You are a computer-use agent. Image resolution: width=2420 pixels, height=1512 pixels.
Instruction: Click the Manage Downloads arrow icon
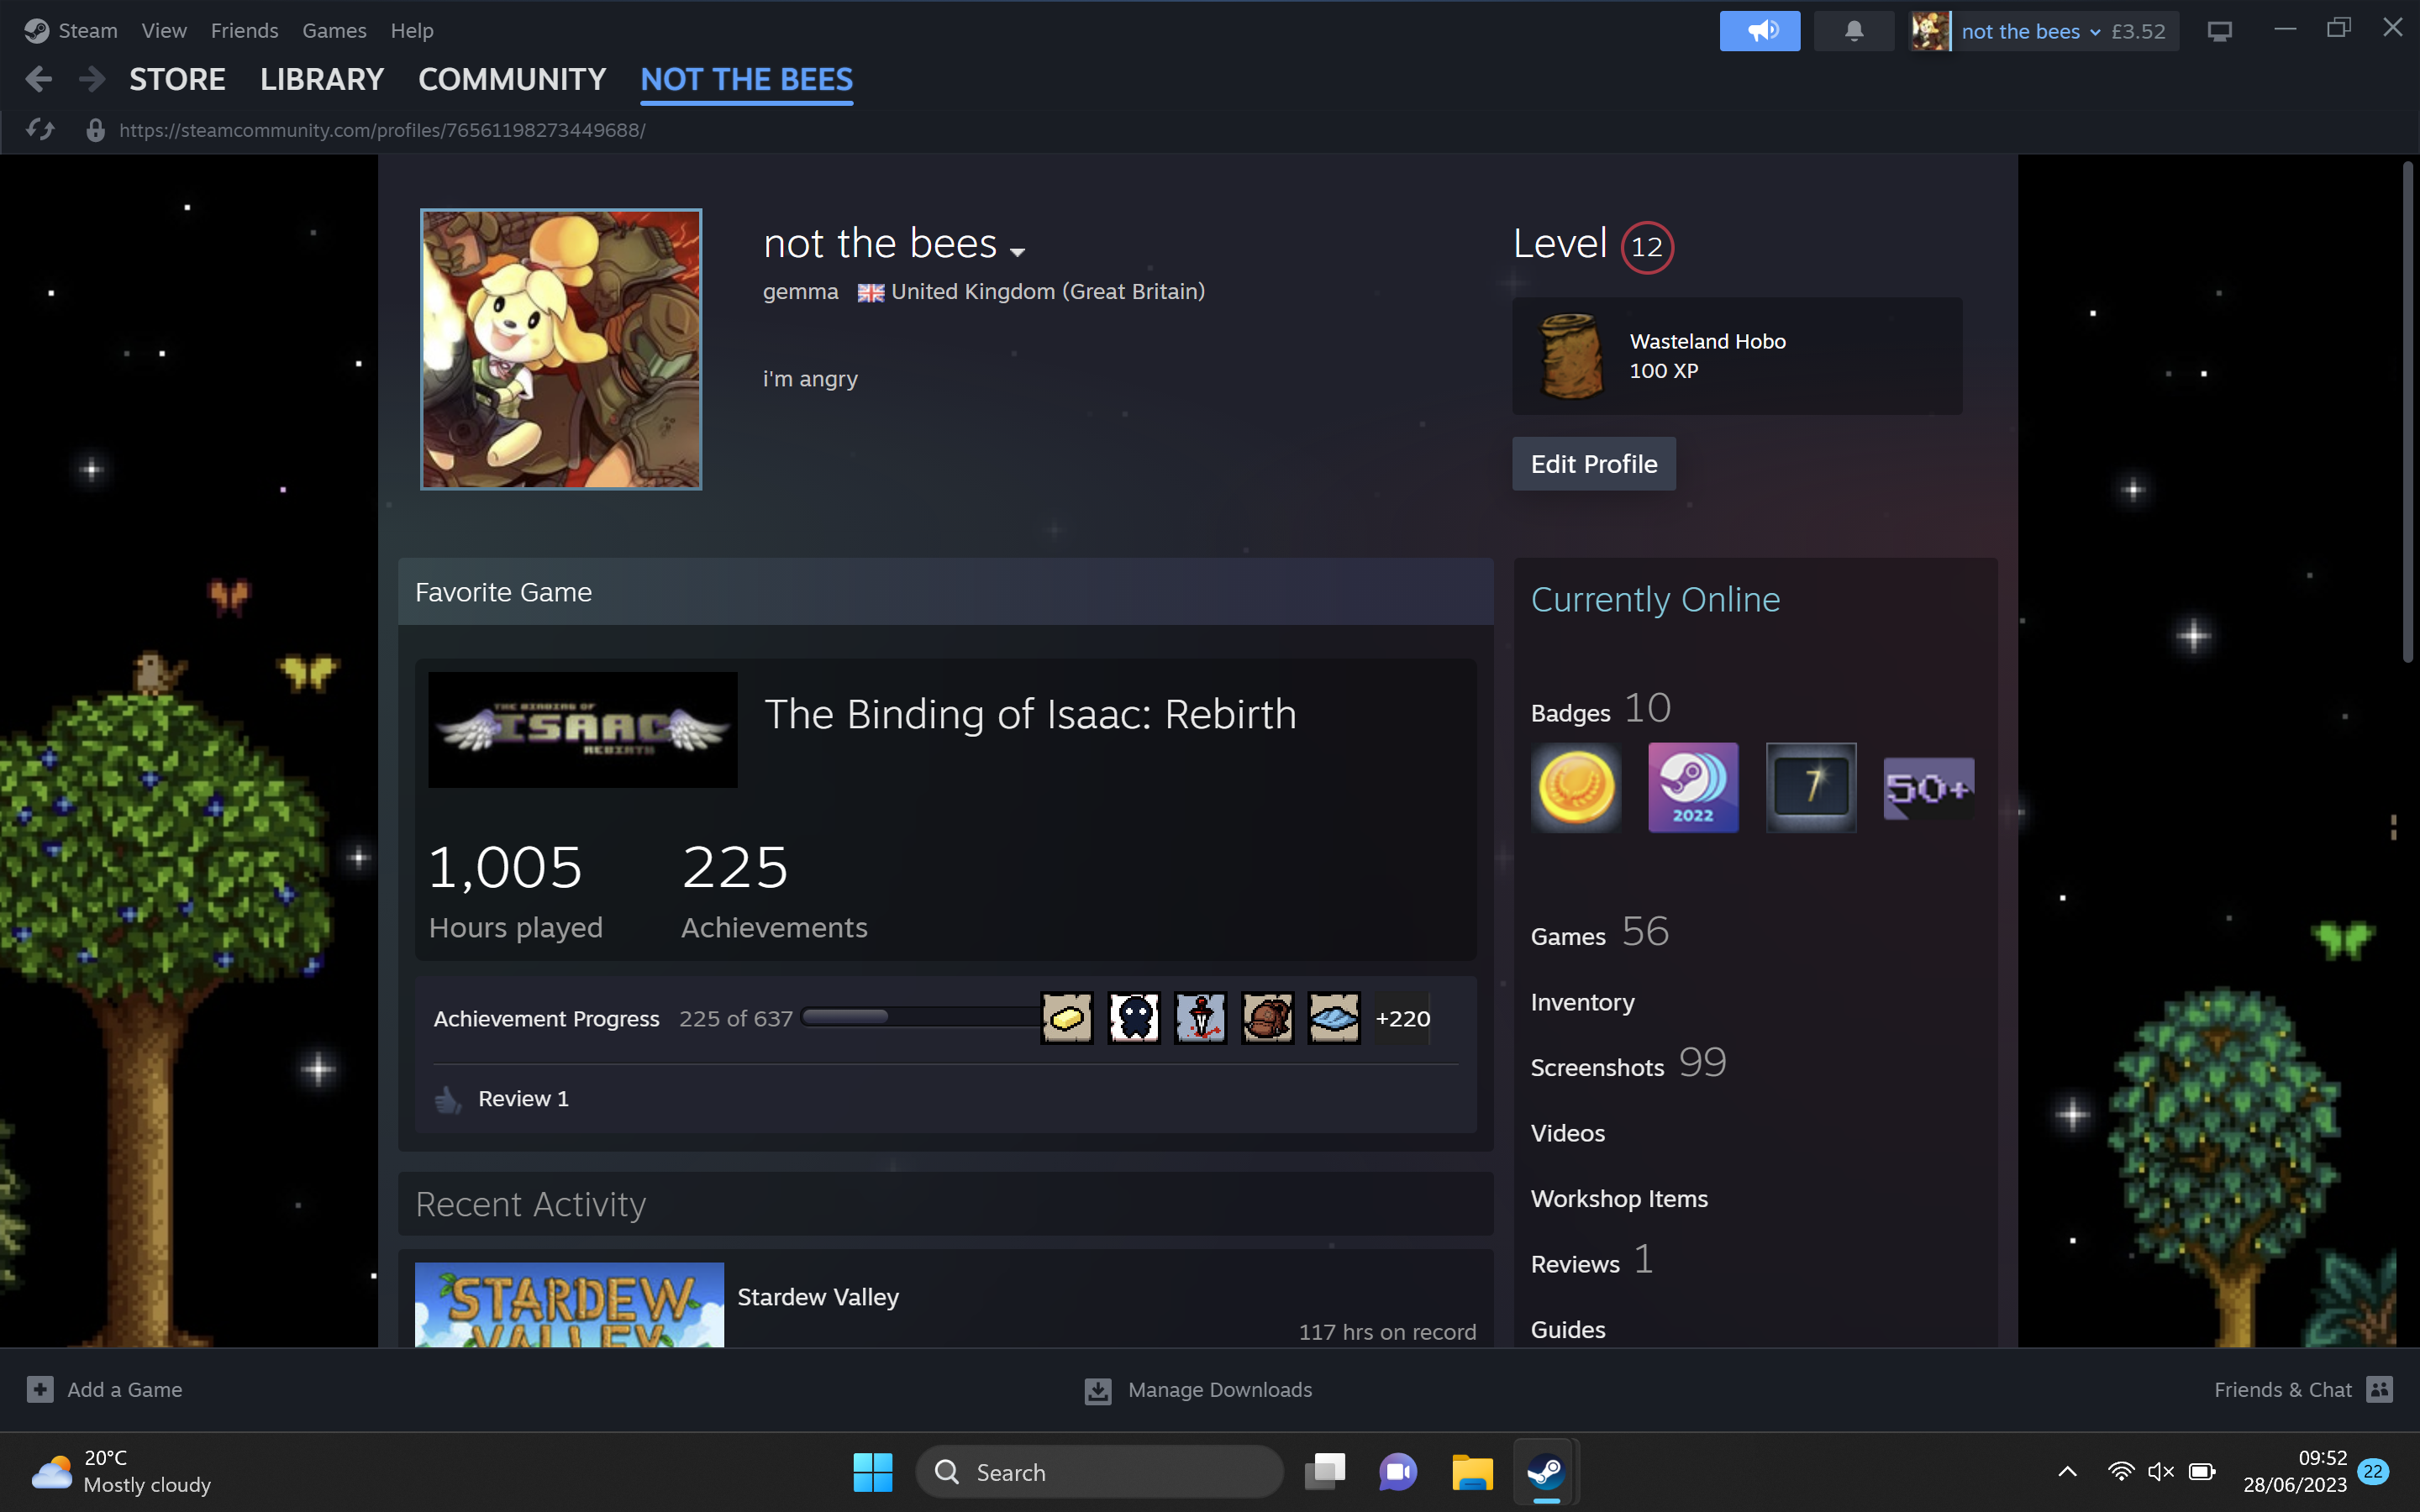[1098, 1391]
